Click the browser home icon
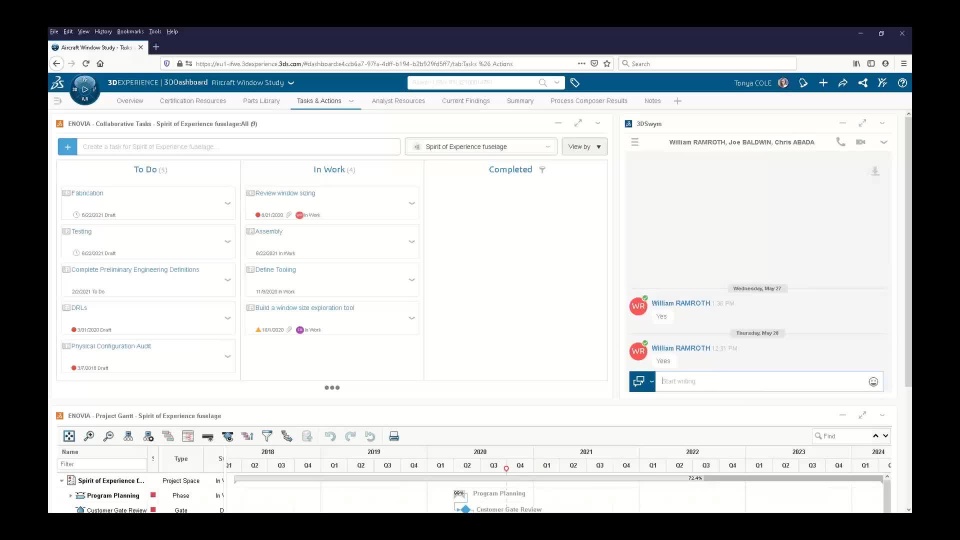This screenshot has height=540, width=960. 100,63
